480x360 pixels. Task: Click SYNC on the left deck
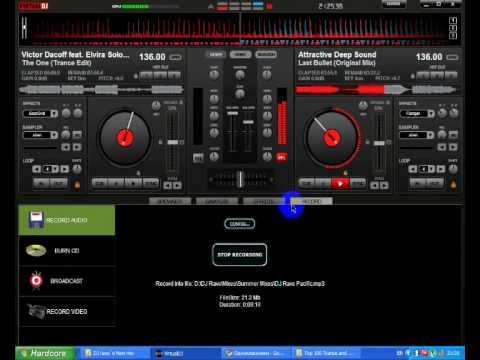point(151,184)
